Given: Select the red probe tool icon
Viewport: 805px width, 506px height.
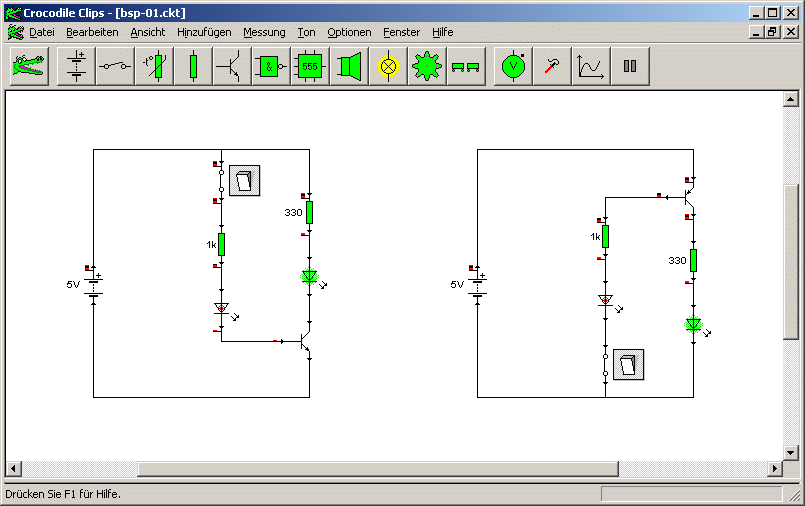Looking at the screenshot, I should tap(552, 66).
